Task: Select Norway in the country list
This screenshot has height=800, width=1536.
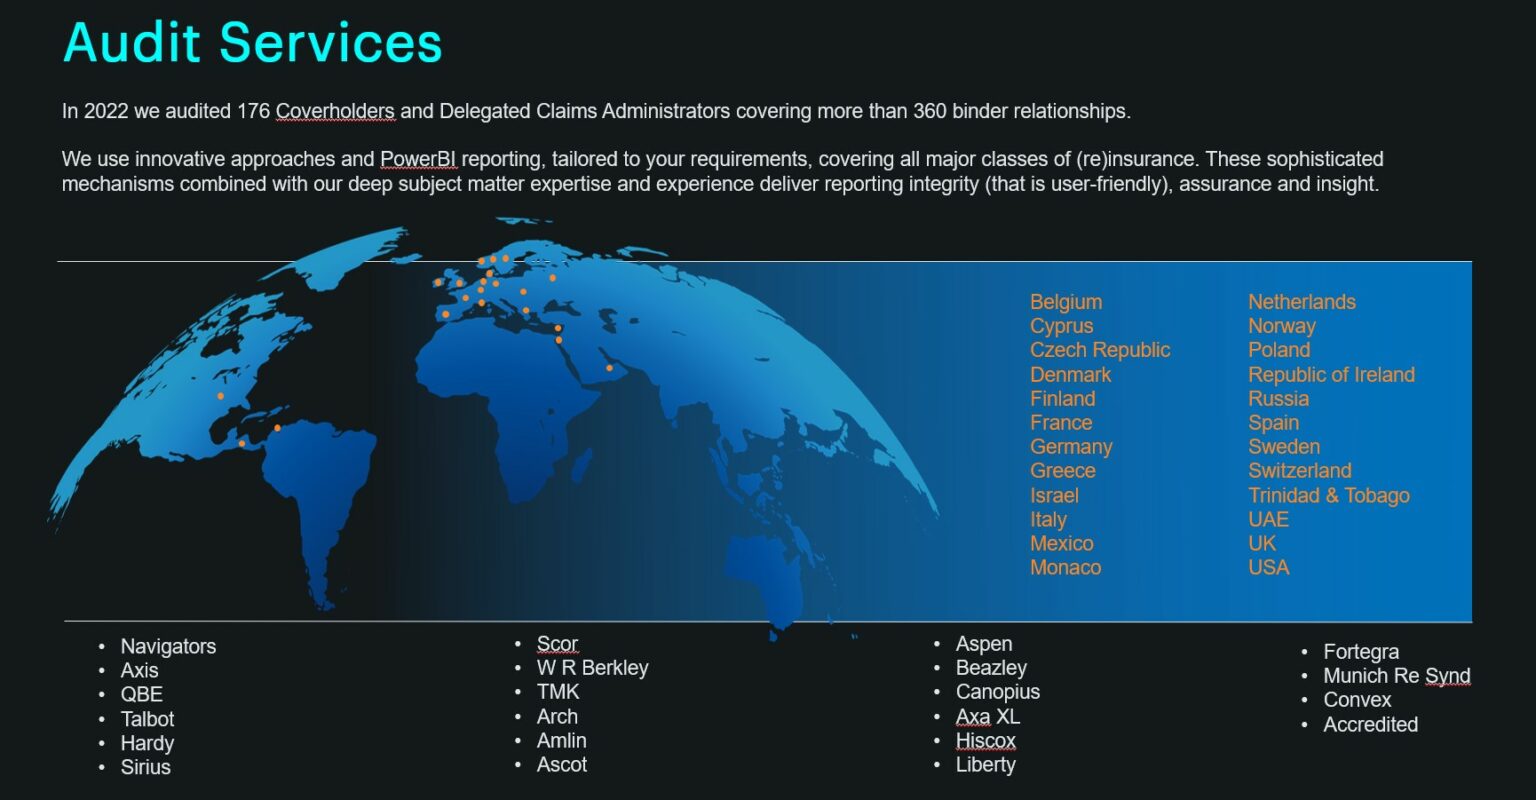Action: [x=1282, y=326]
